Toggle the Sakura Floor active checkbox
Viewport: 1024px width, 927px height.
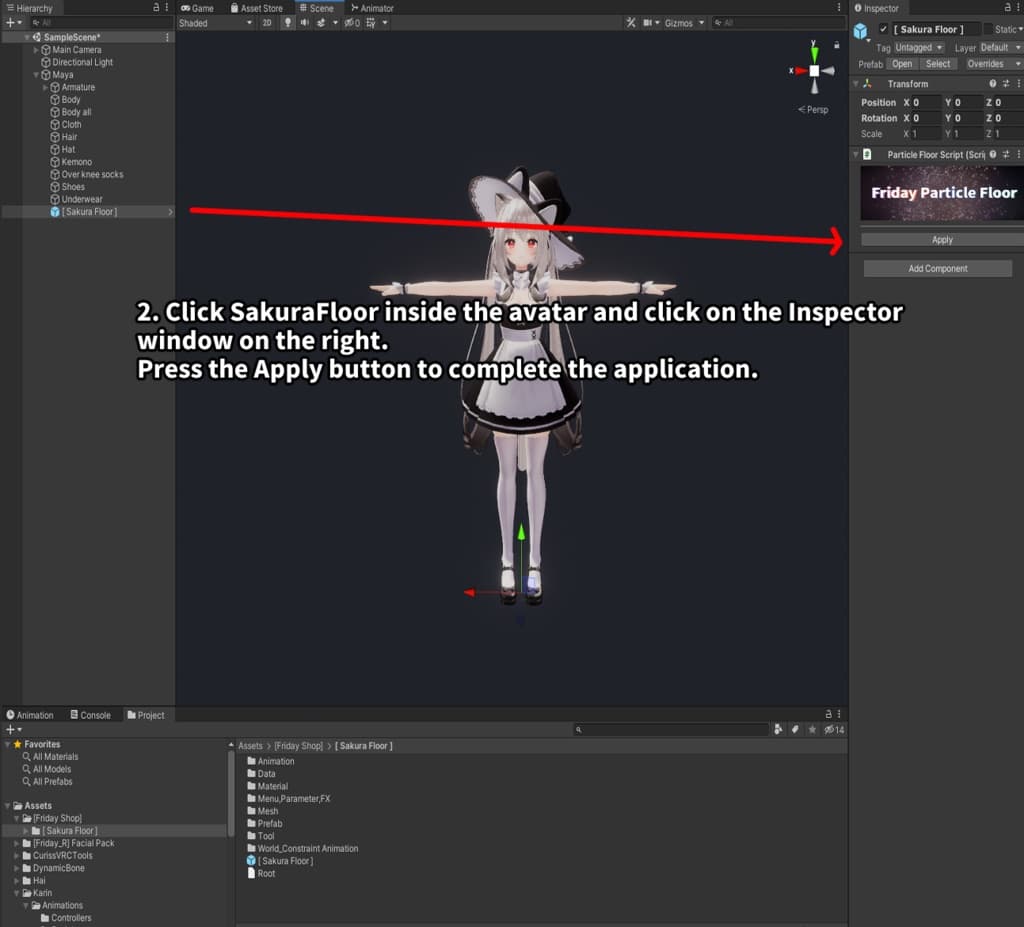pos(883,29)
